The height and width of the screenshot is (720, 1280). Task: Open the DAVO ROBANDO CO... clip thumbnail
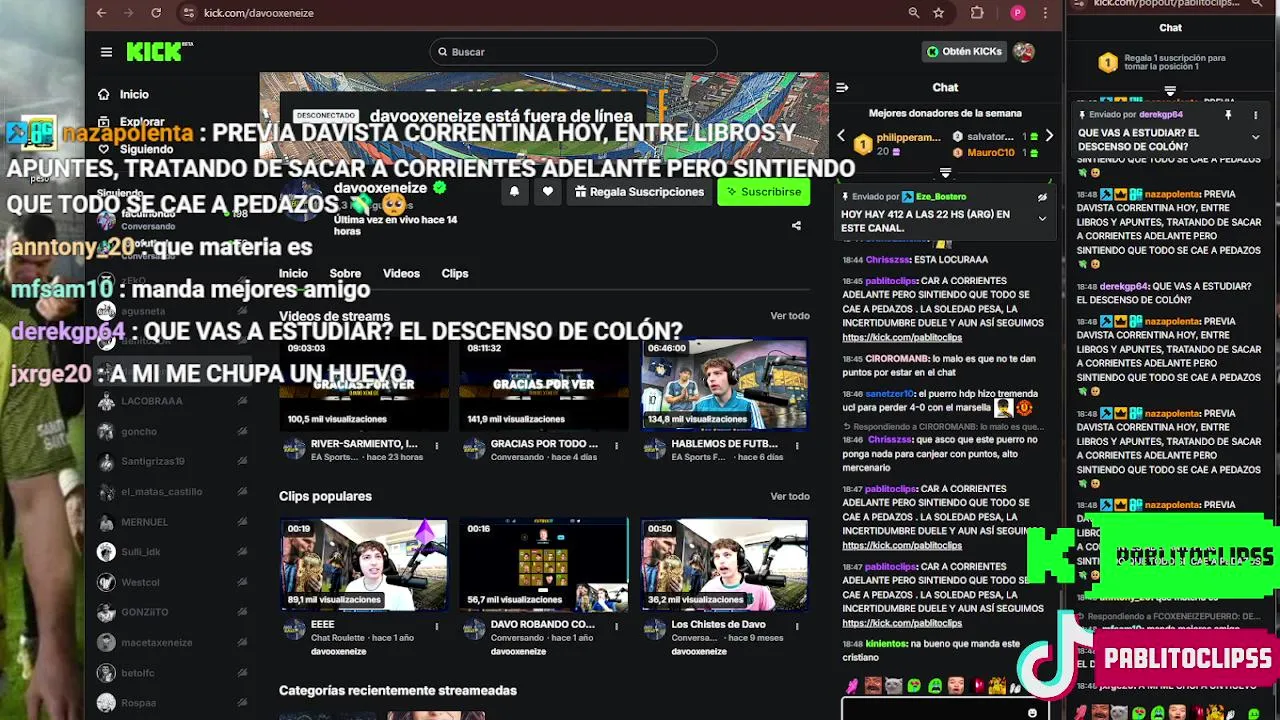tap(544, 565)
